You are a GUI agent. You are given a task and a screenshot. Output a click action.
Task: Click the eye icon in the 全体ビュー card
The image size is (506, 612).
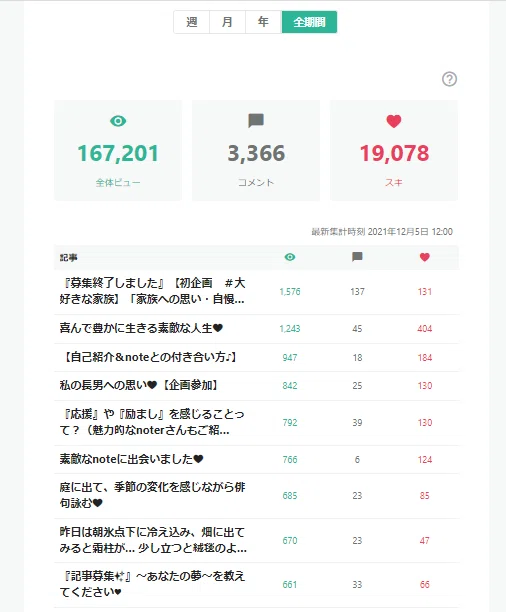(118, 121)
